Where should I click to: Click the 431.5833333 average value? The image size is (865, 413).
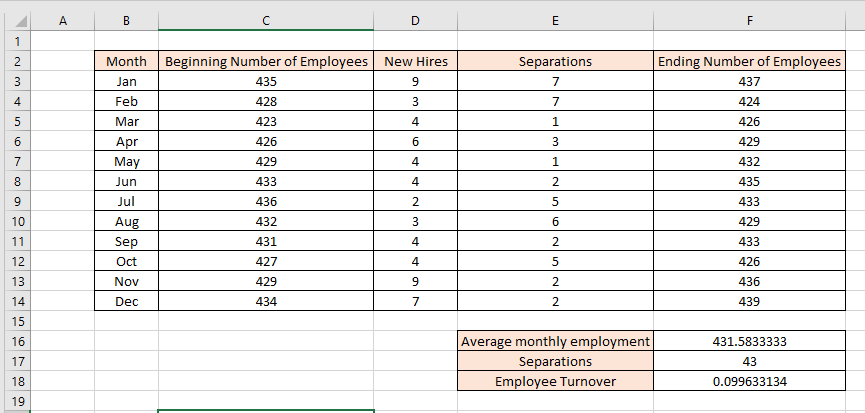[749, 341]
